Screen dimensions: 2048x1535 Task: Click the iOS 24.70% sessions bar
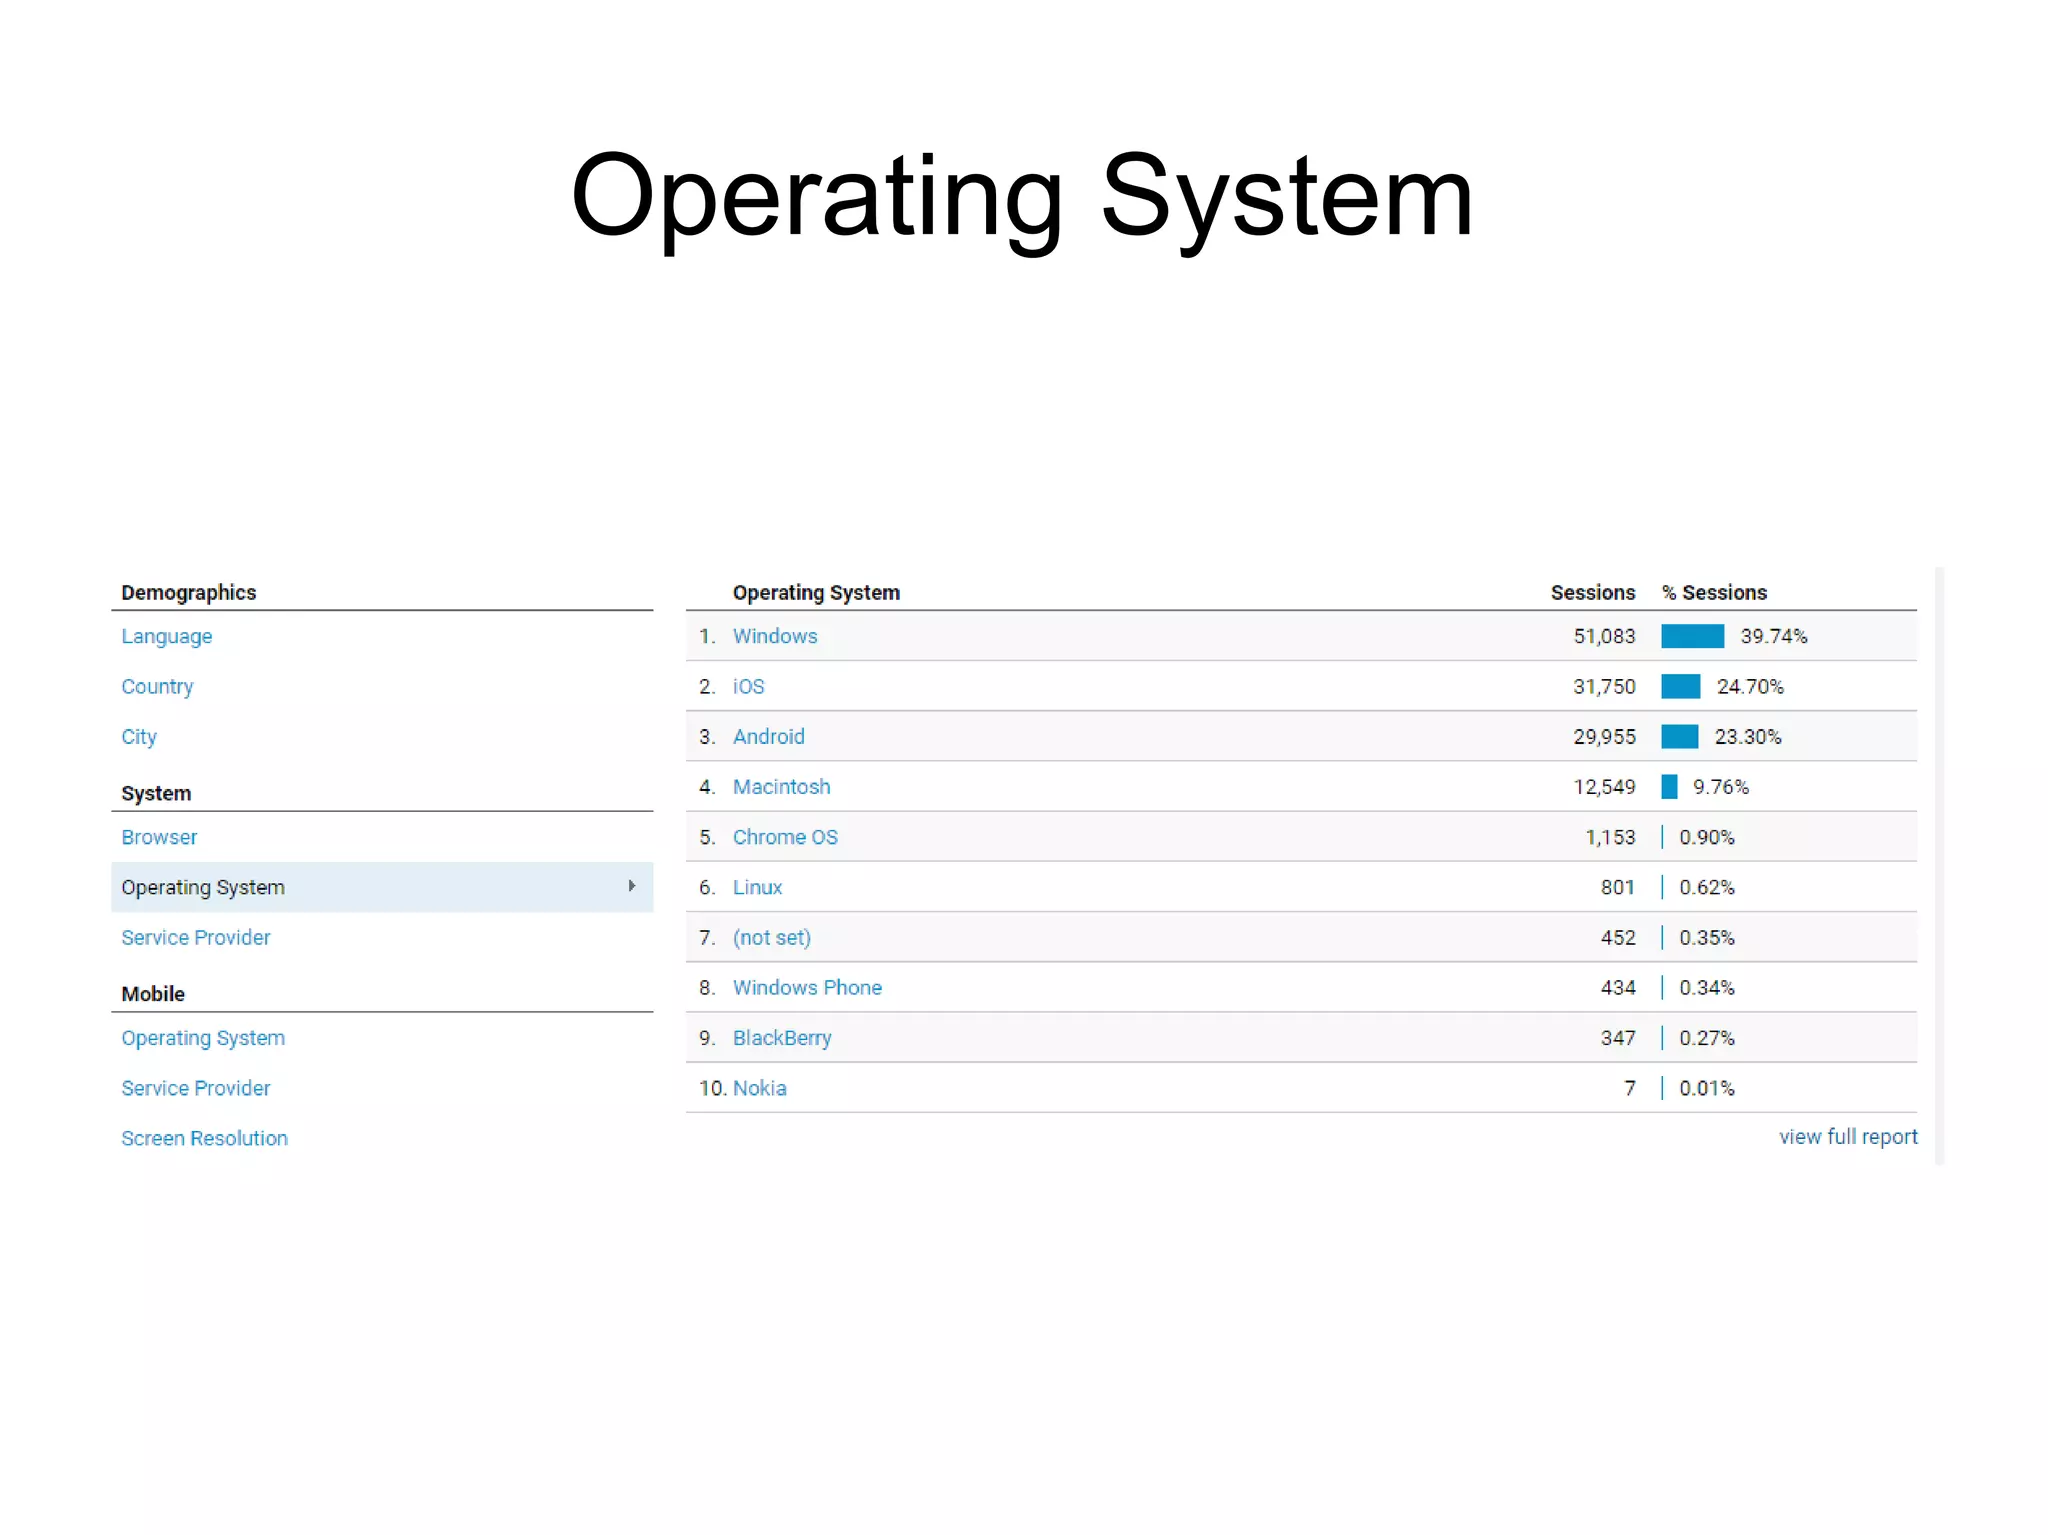[1680, 686]
